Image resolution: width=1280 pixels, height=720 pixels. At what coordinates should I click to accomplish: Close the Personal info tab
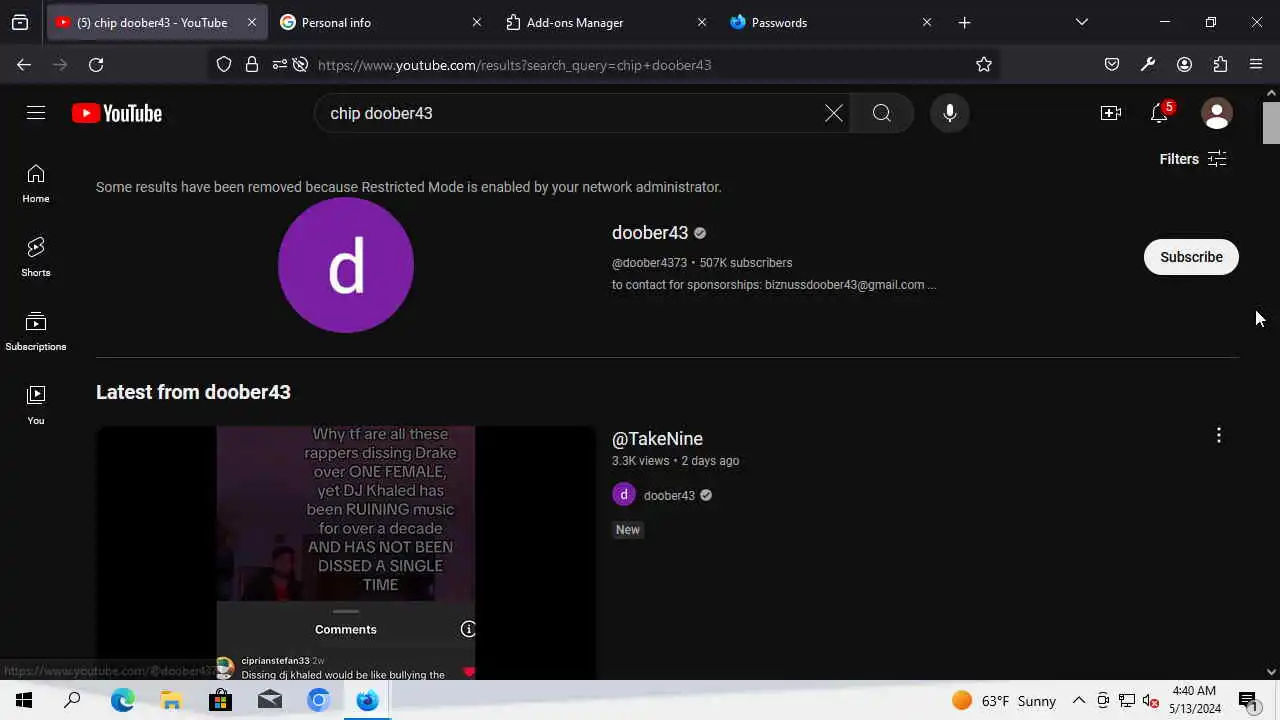point(477,22)
